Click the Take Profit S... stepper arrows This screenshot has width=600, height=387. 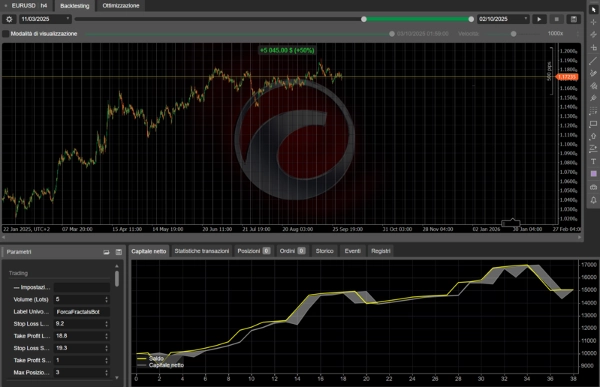[106, 360]
